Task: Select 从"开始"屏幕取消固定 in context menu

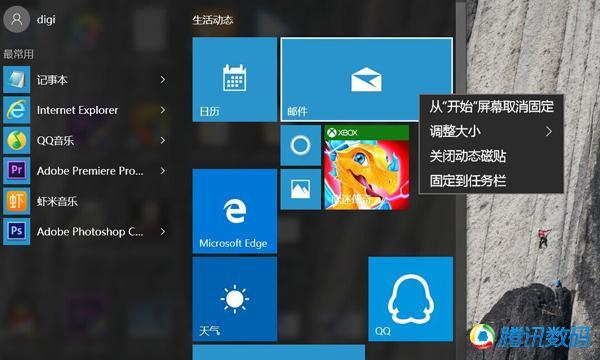Action: coord(491,107)
